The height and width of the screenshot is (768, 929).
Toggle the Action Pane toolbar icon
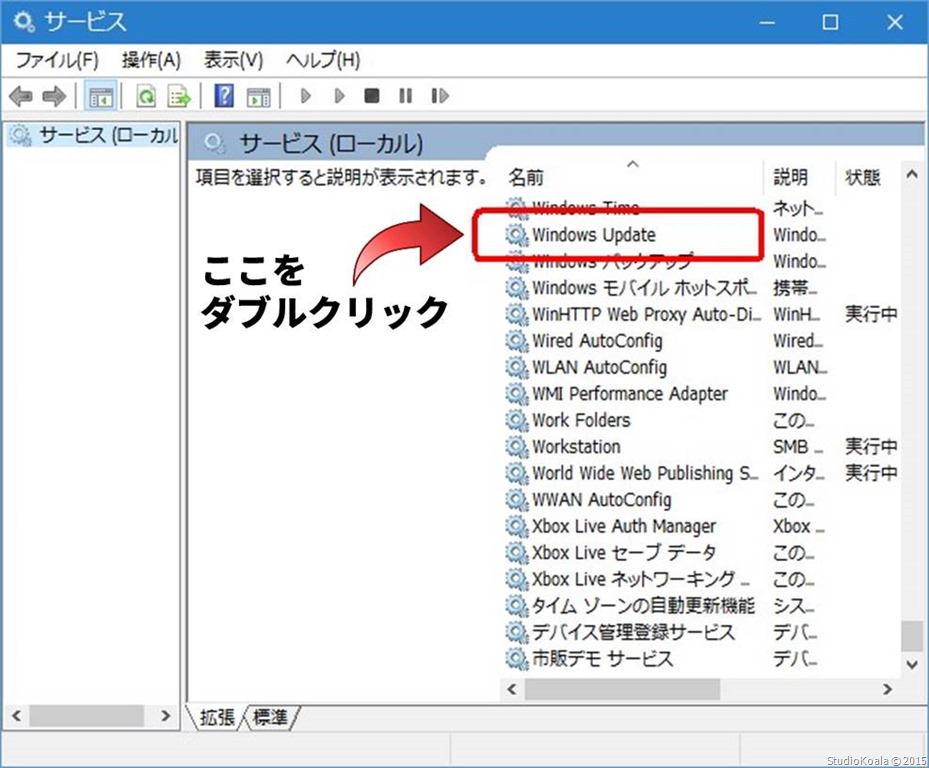click(x=258, y=97)
